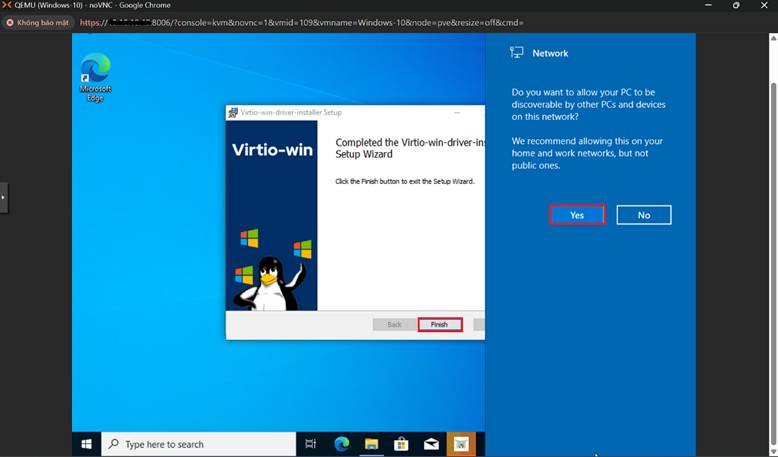Select the Virtio installer taskbar icon
Image resolution: width=778 pixels, height=457 pixels.
(461, 444)
